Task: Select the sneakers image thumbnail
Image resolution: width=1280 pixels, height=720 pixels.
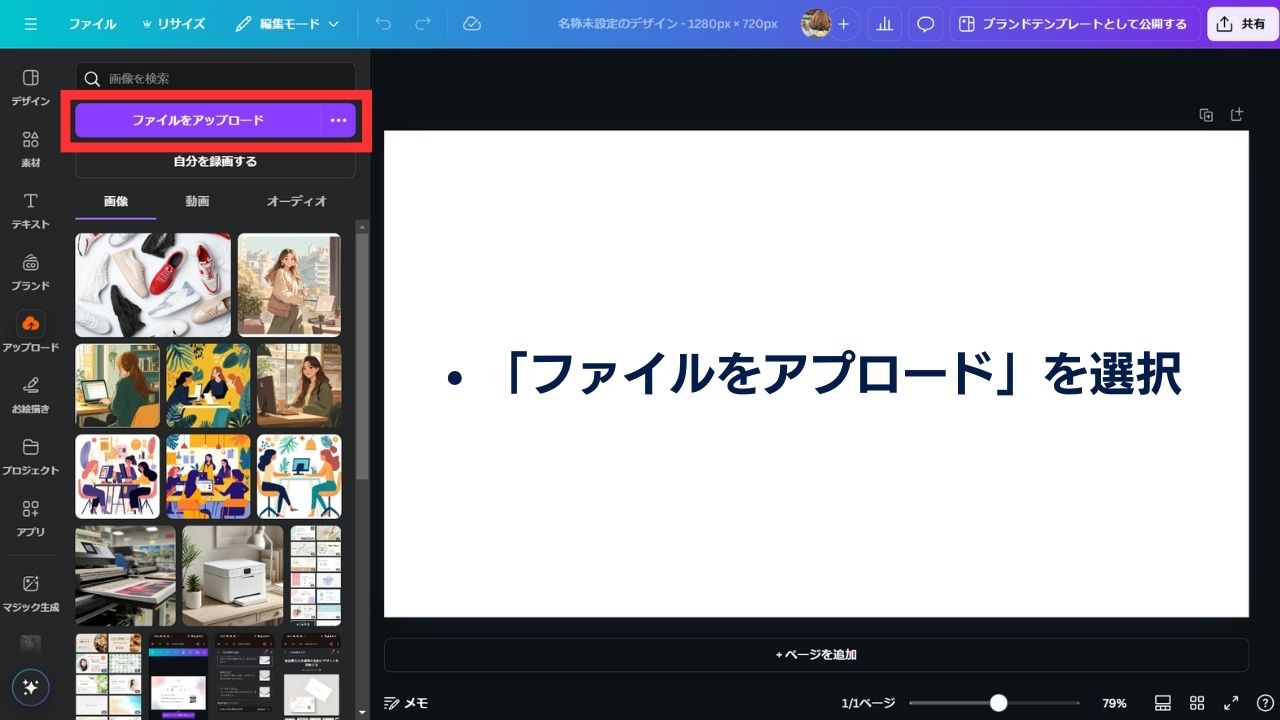Action: (x=152, y=284)
